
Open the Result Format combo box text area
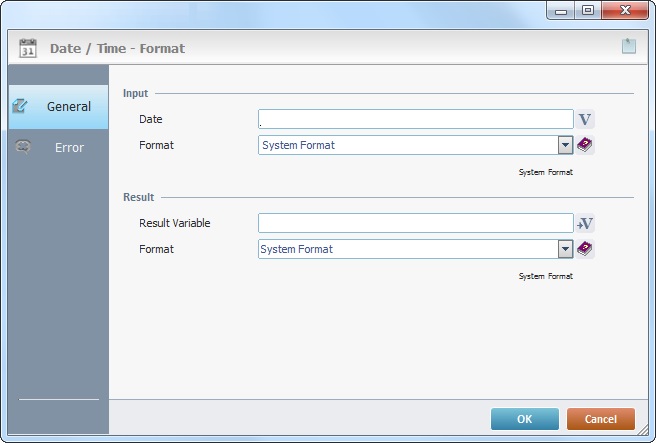tap(407, 249)
